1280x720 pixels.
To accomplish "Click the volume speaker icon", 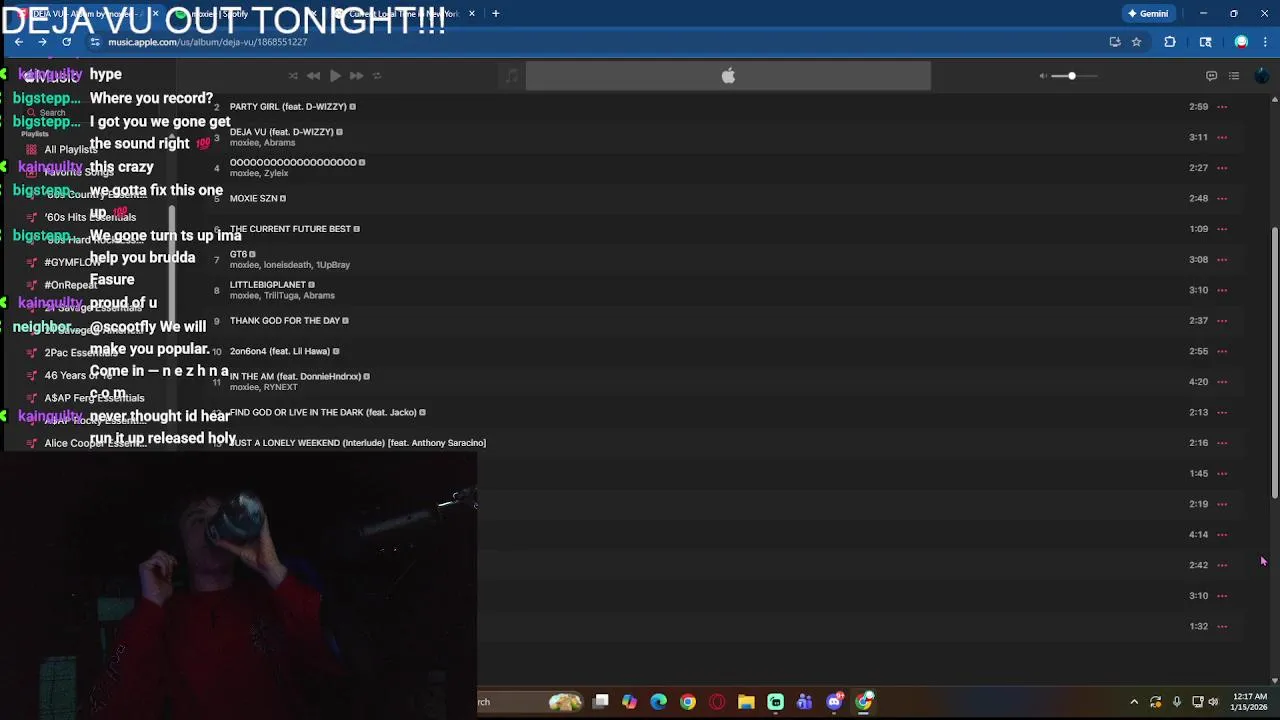I will coord(1043,76).
